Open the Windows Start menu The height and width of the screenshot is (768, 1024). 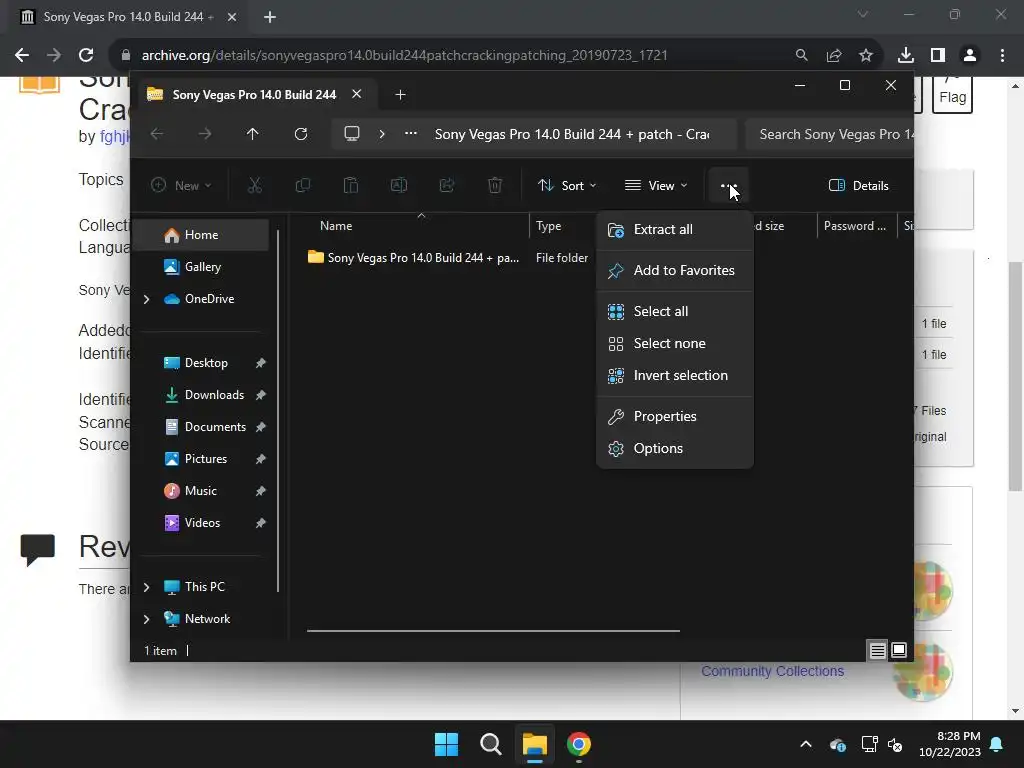point(447,744)
